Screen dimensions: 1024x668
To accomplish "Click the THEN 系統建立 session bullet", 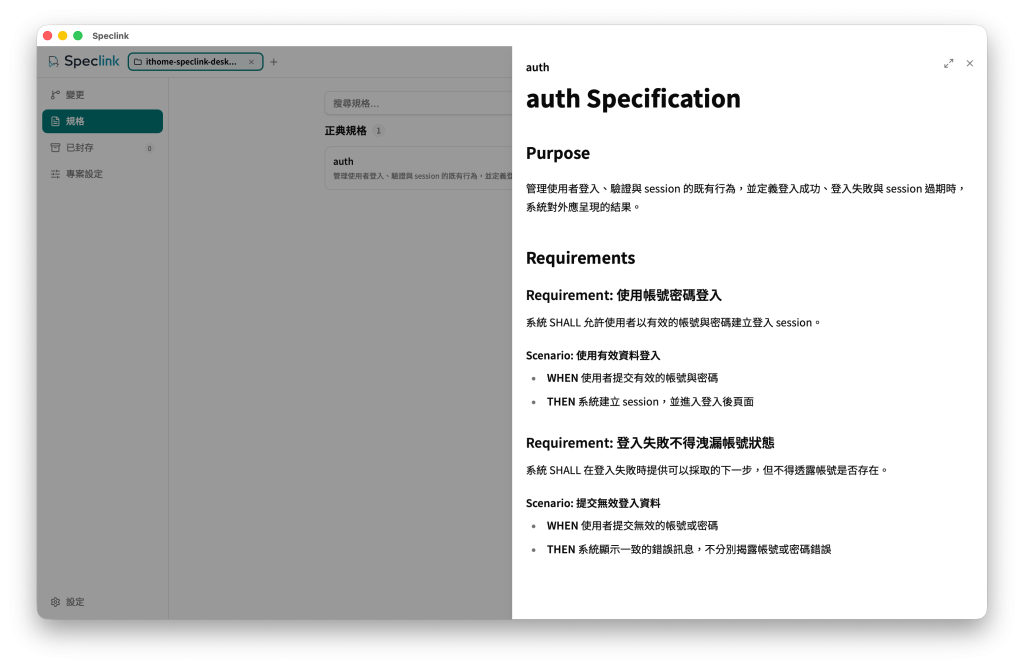I will (x=650, y=402).
